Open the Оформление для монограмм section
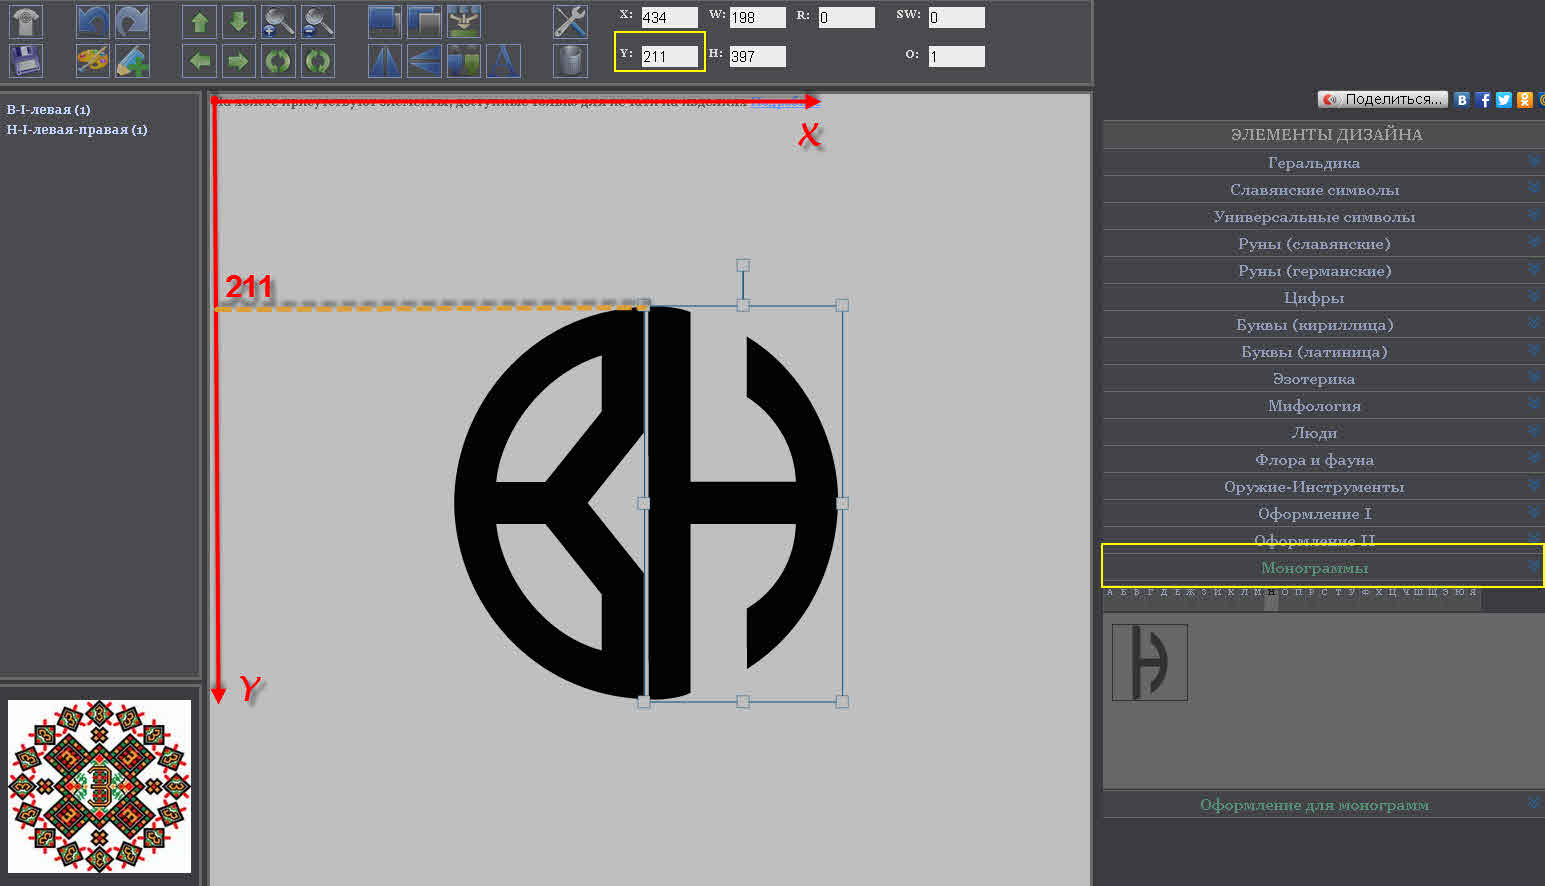Image resolution: width=1545 pixels, height=886 pixels. coord(1313,805)
